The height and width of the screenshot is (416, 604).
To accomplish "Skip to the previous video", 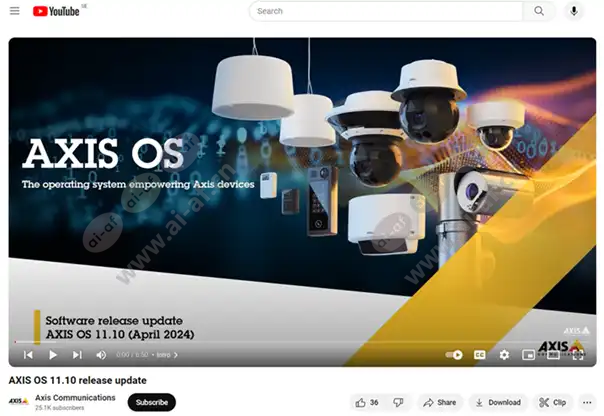I will pos(28,355).
